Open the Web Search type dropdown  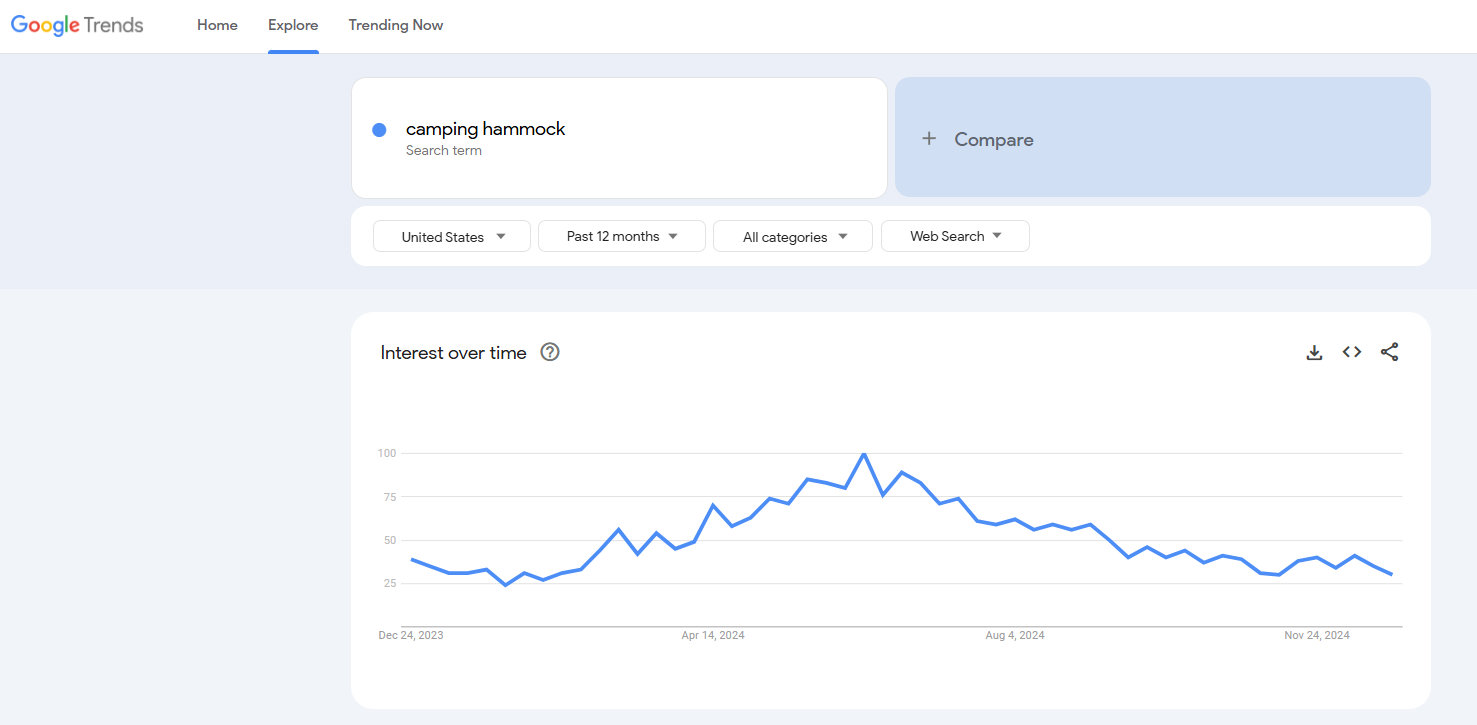tap(955, 237)
